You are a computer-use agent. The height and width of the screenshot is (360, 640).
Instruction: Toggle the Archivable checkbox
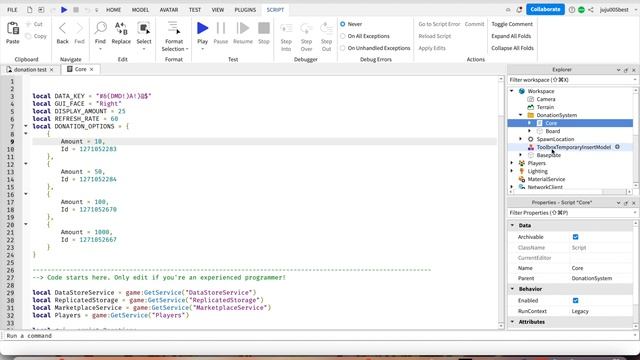(576, 237)
